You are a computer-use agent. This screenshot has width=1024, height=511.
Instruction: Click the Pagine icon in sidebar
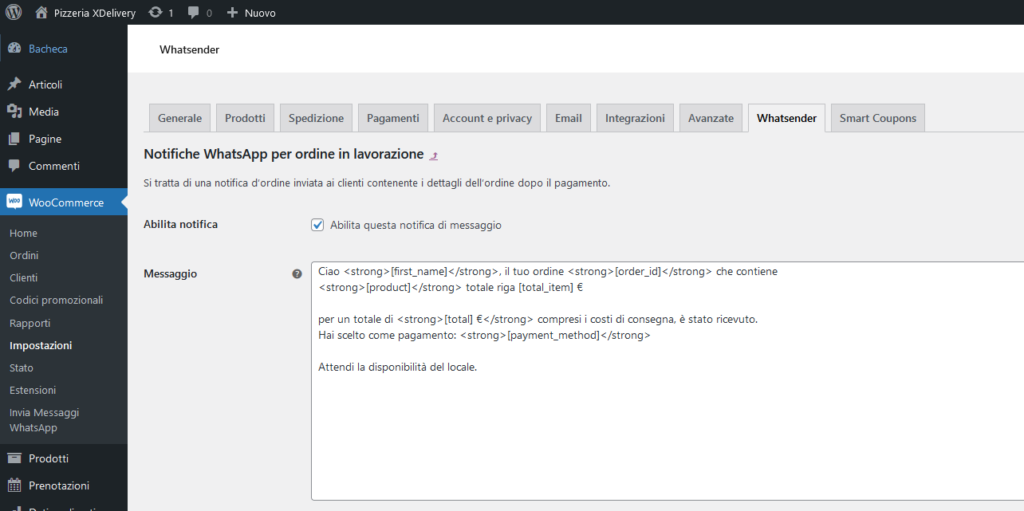point(14,139)
